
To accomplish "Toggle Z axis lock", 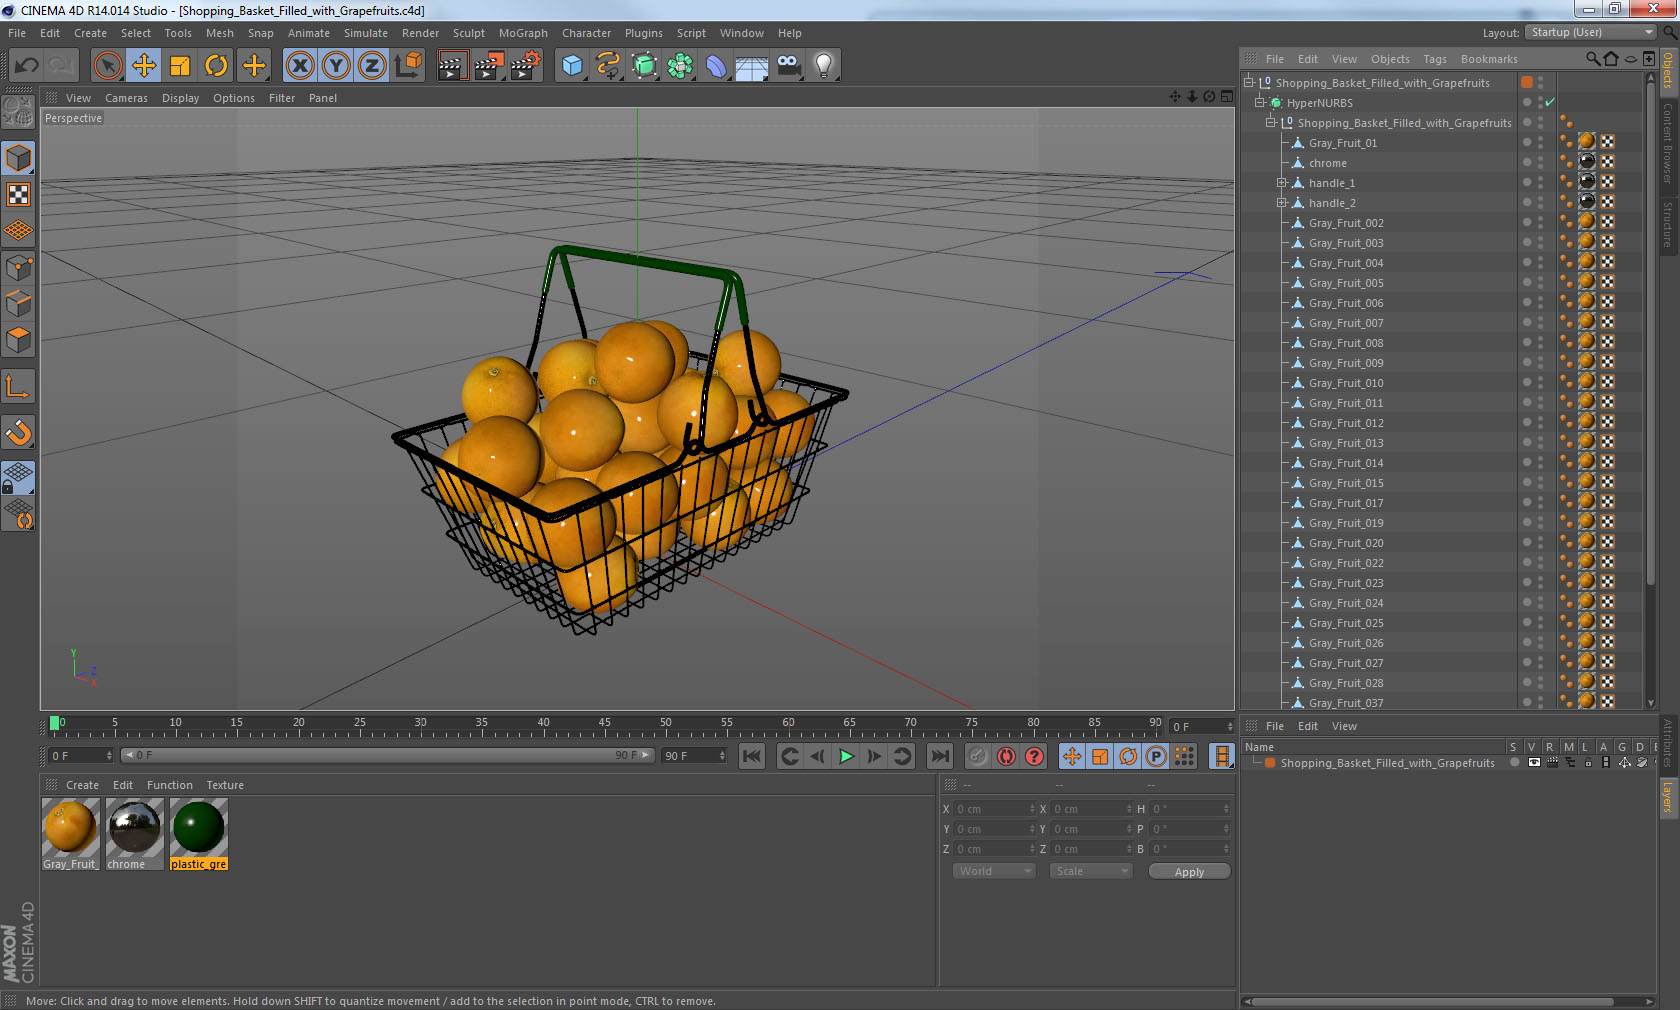I will click(372, 66).
